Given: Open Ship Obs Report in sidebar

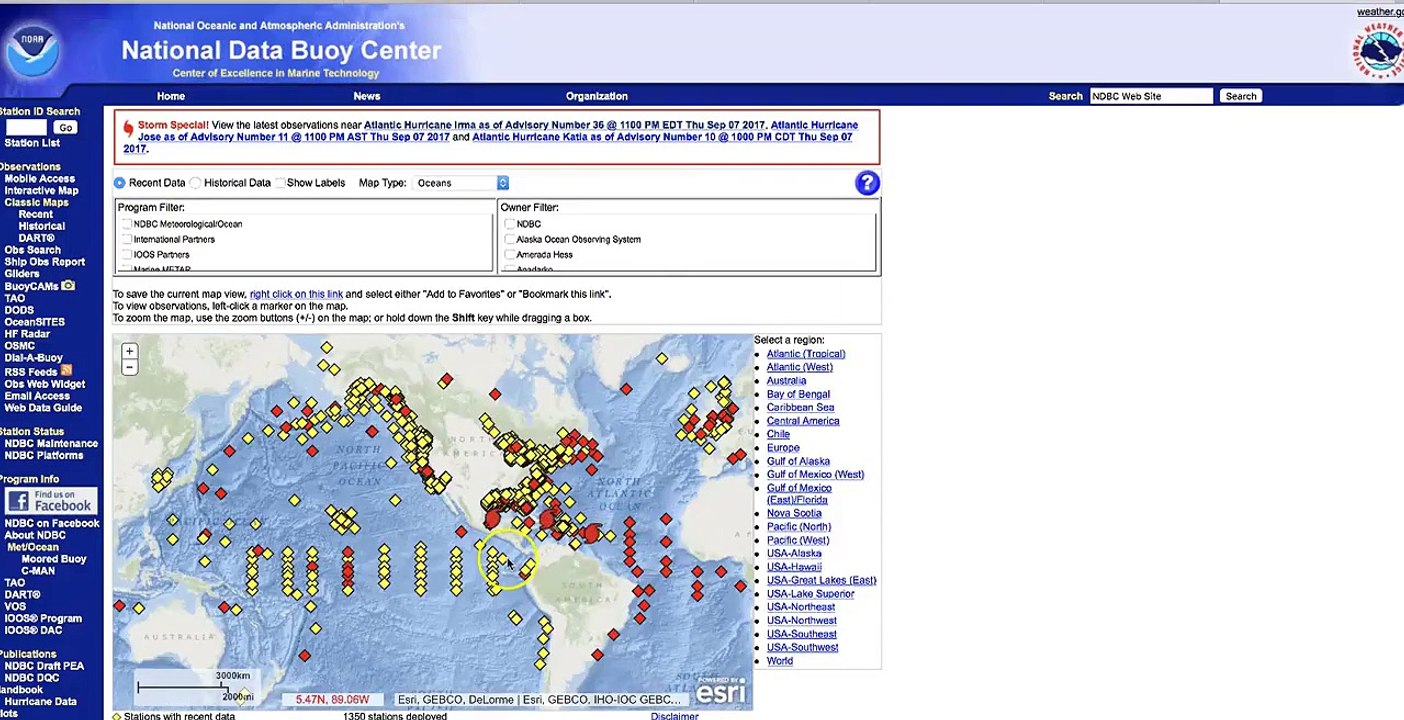Looking at the screenshot, I should tap(45, 262).
